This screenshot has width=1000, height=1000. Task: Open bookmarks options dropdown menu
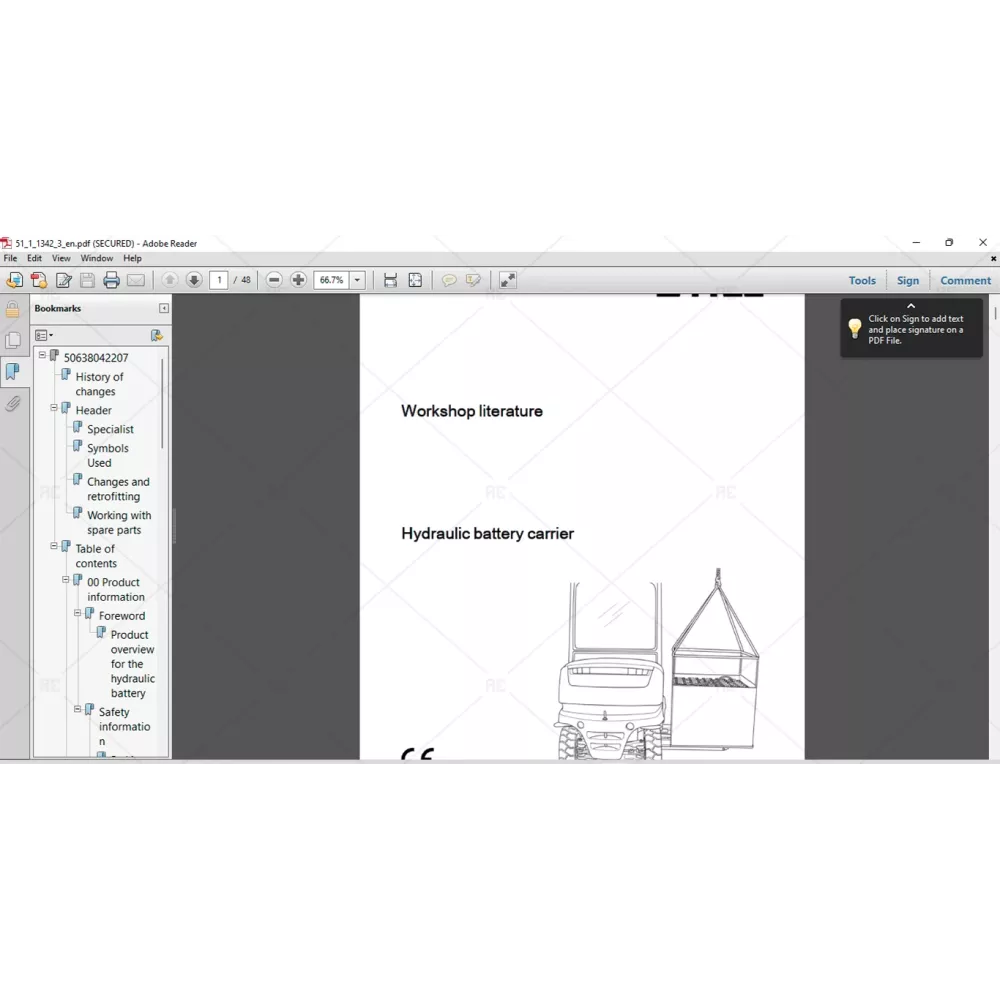tap(44, 336)
